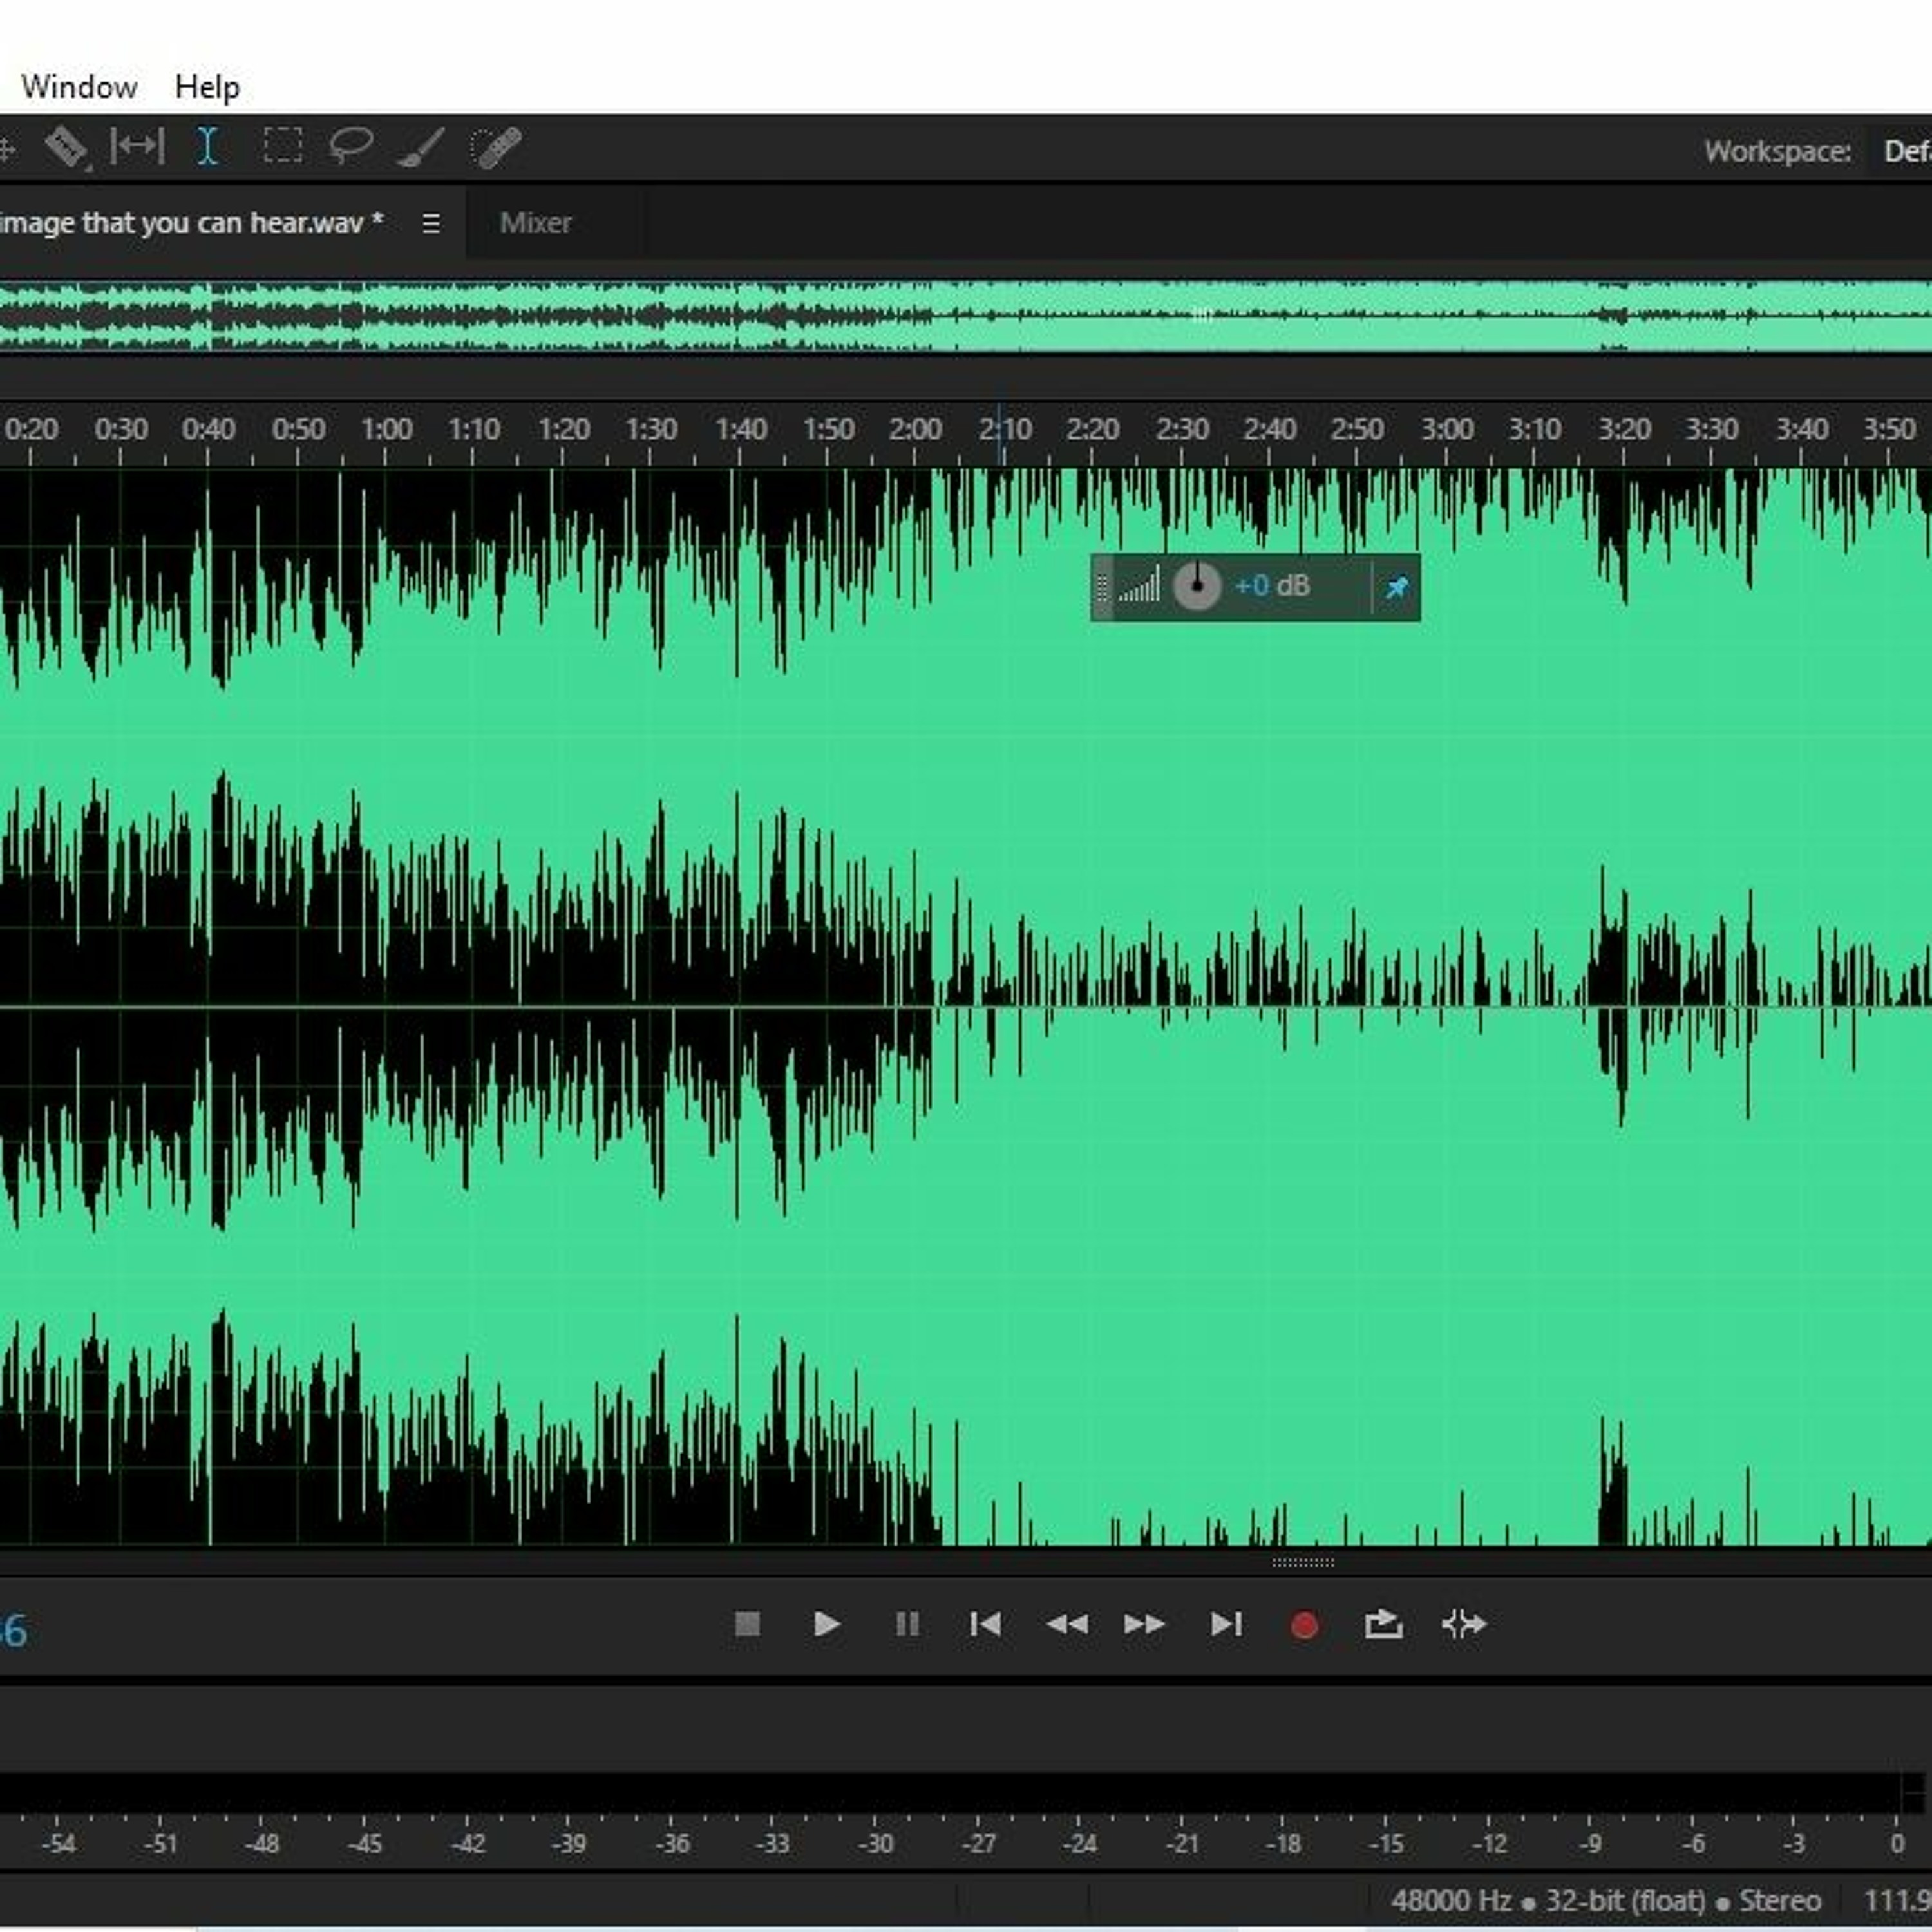
Task: Toggle Skip Selection button
Action: [1464, 1624]
